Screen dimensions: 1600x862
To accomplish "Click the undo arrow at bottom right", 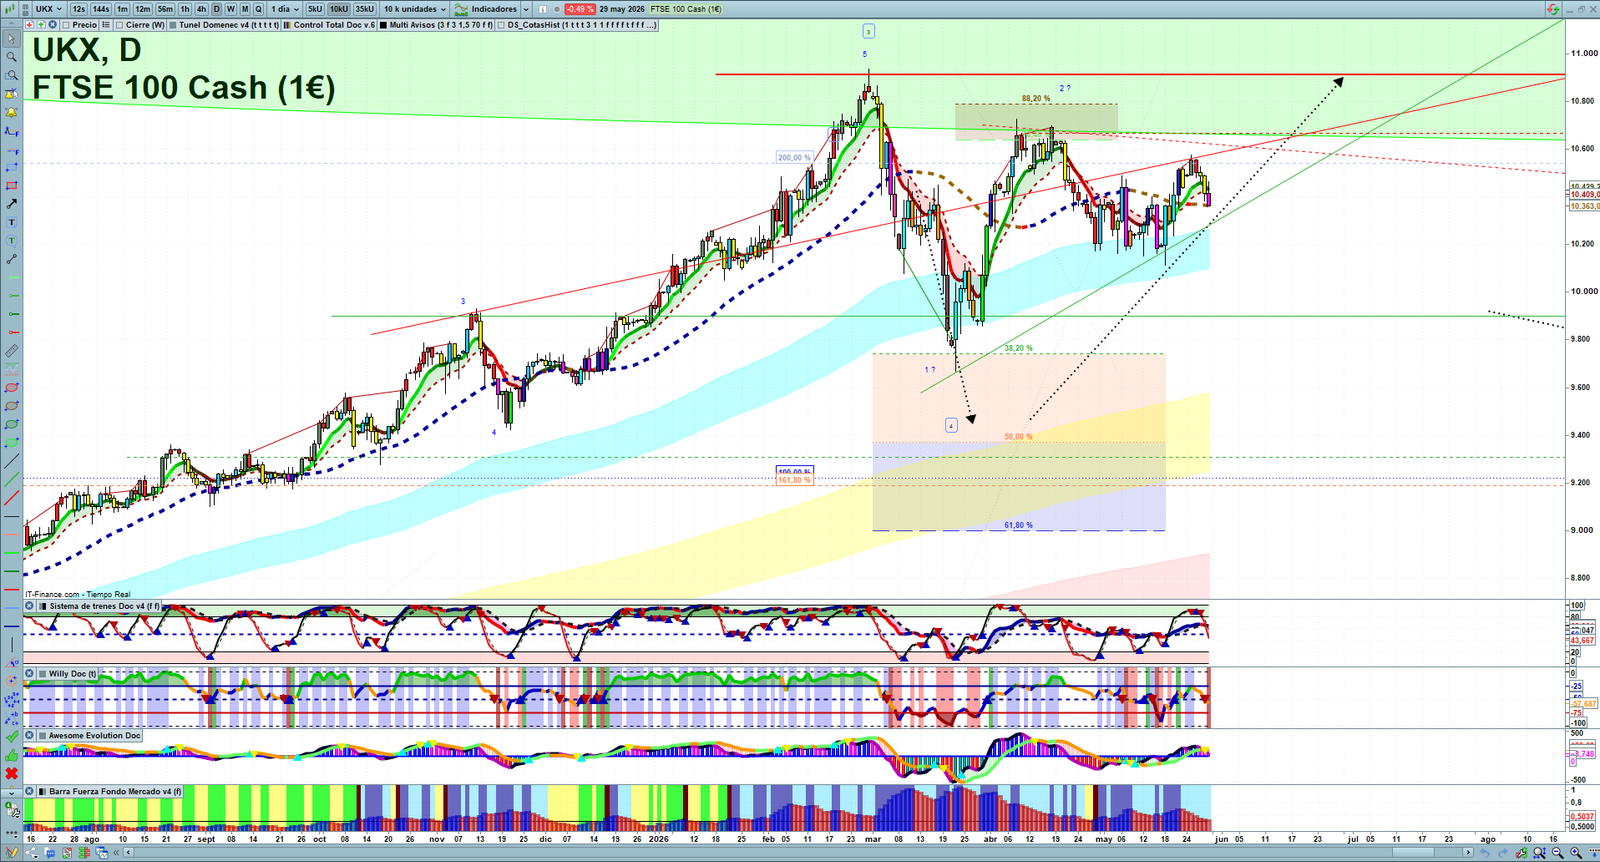I will coord(1485,853).
